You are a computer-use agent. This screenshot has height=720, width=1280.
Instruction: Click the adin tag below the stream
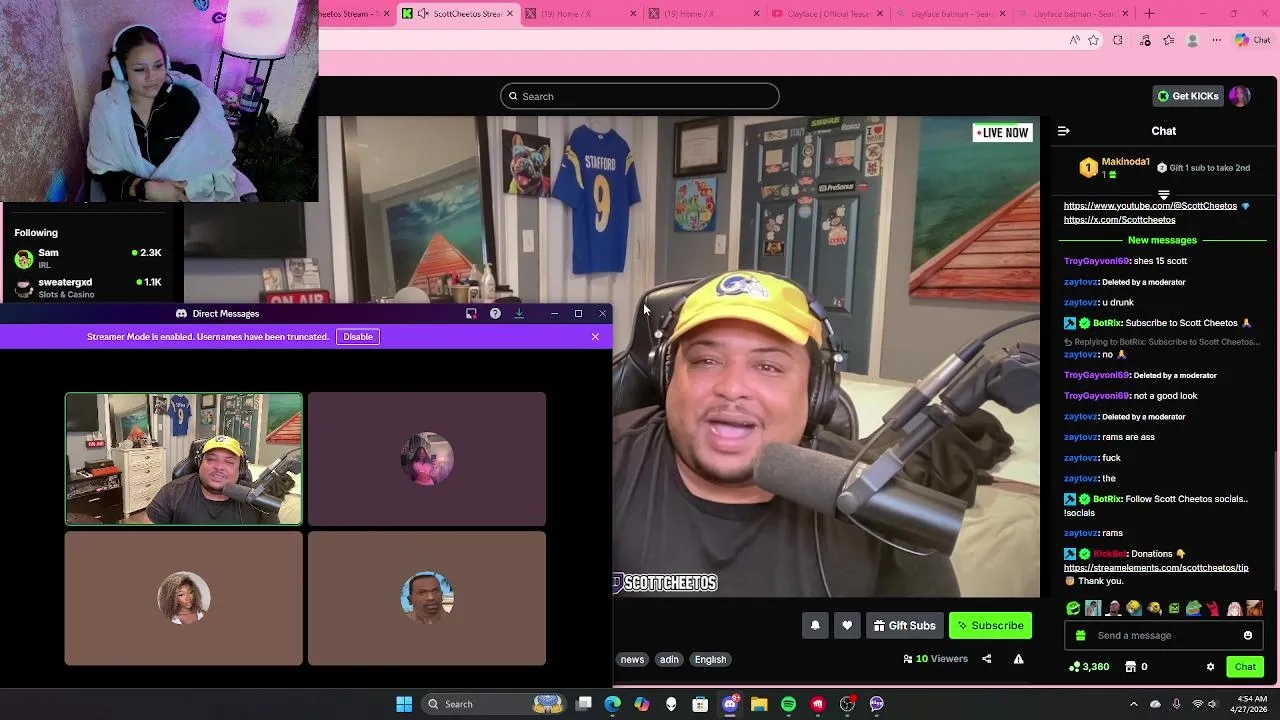tap(669, 660)
